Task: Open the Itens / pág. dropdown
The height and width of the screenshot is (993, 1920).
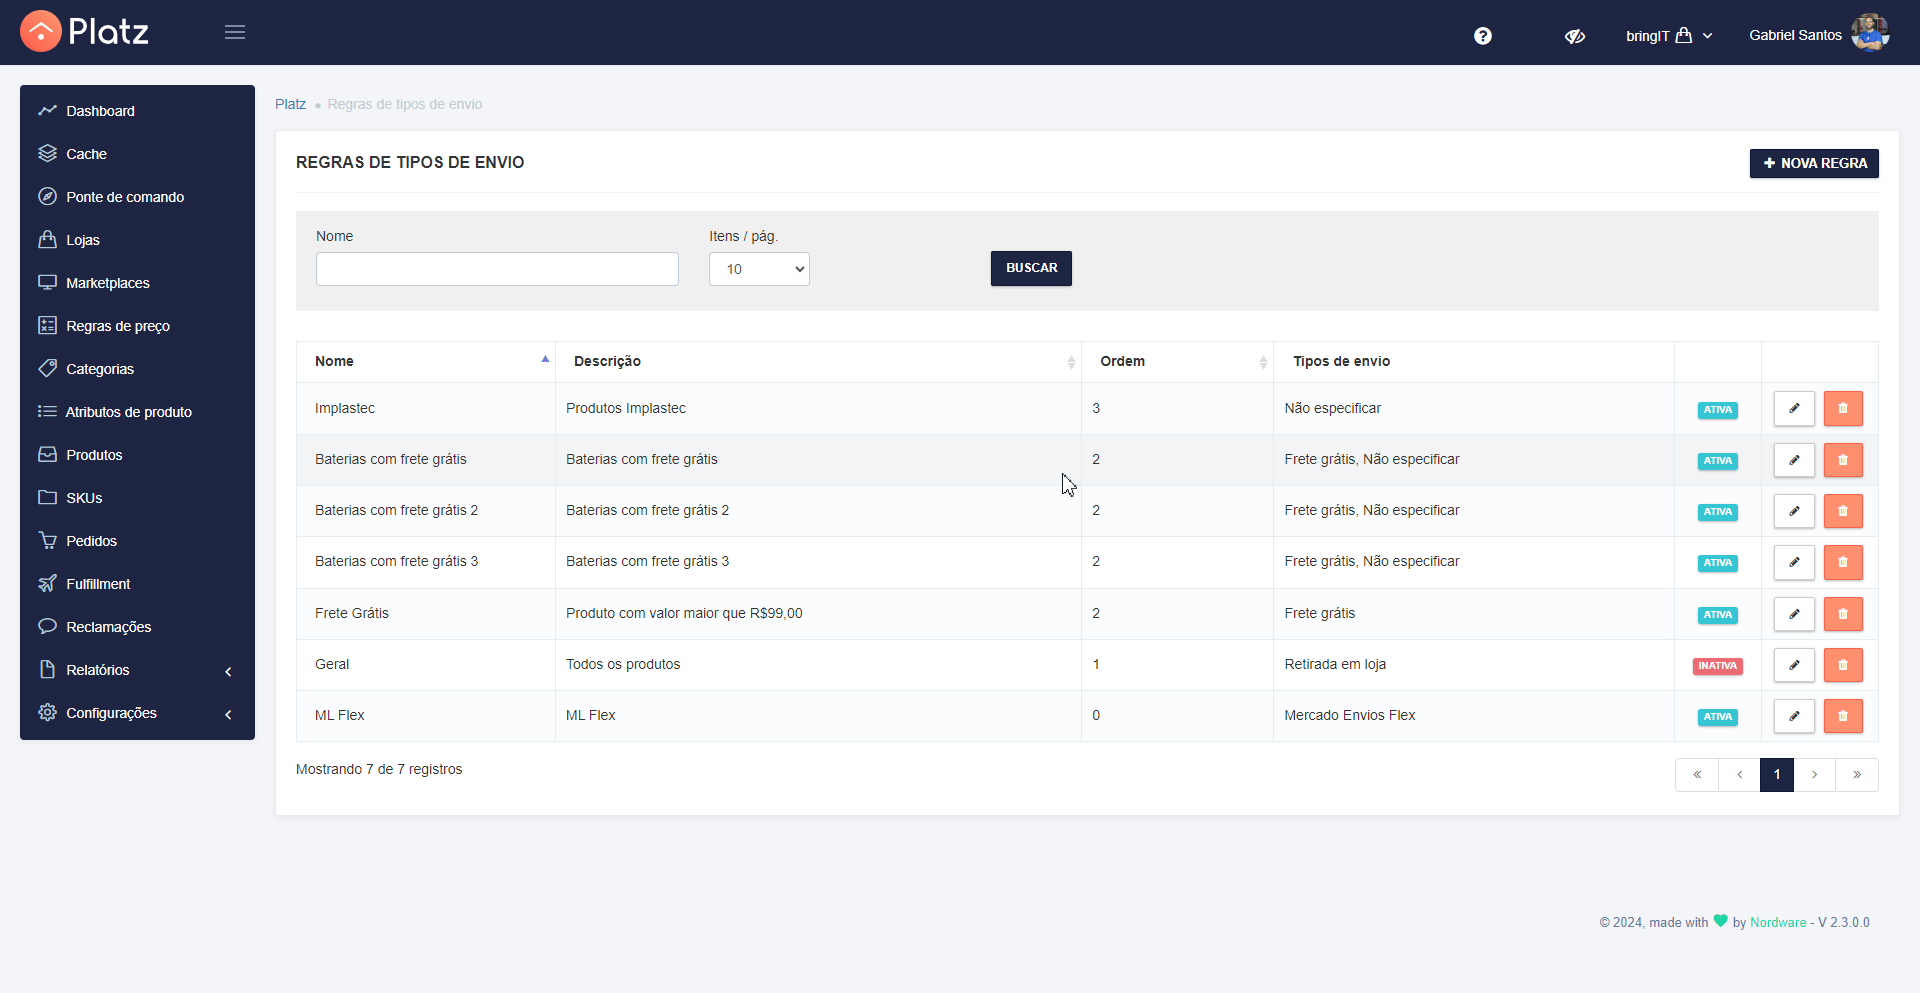Action: (759, 269)
